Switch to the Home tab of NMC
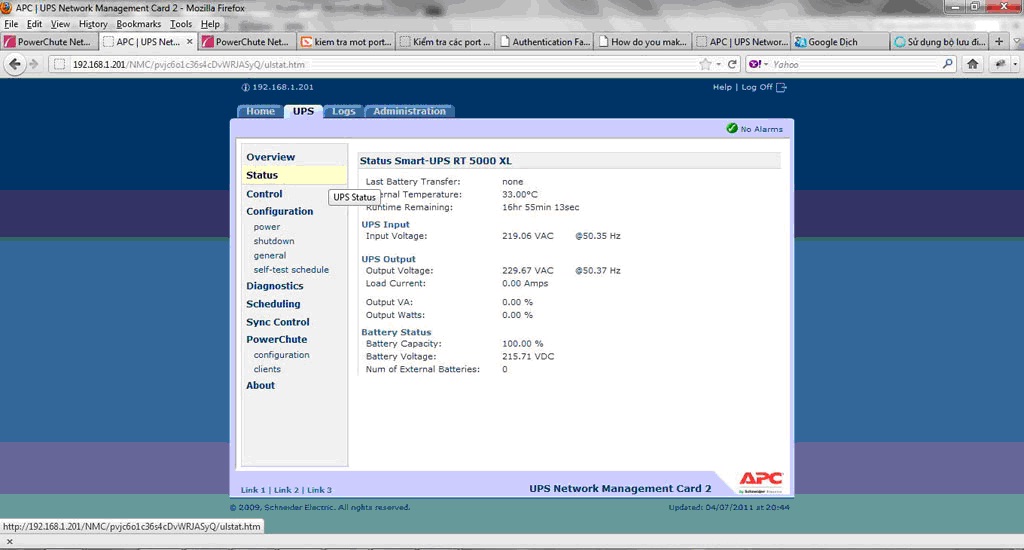The image size is (1024, 550). [261, 111]
